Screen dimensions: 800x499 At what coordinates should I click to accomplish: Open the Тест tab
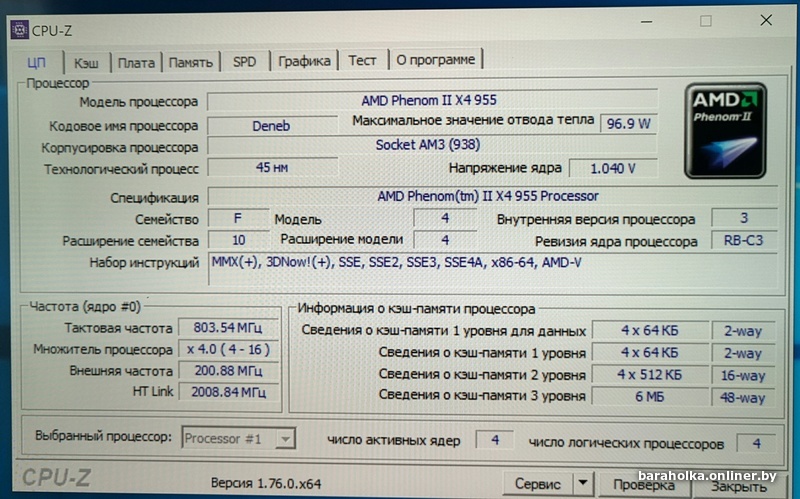pos(362,60)
